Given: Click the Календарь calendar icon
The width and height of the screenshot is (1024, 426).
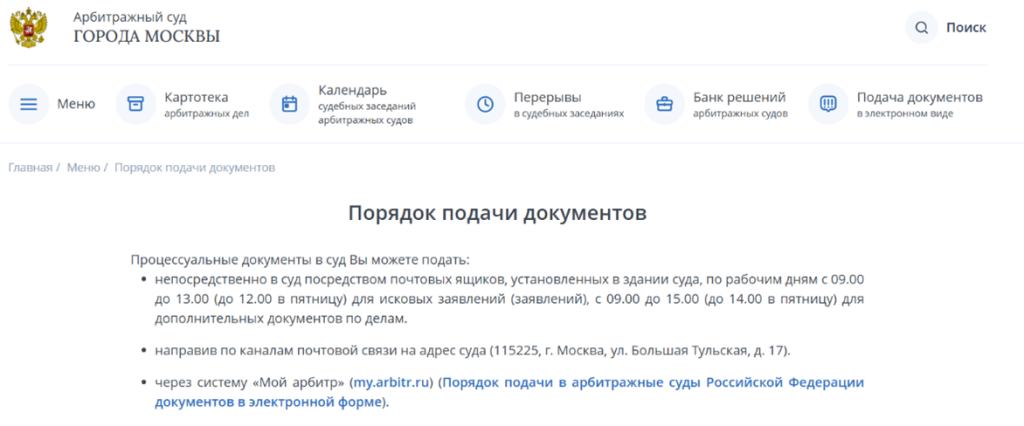Looking at the screenshot, I should click(x=289, y=104).
